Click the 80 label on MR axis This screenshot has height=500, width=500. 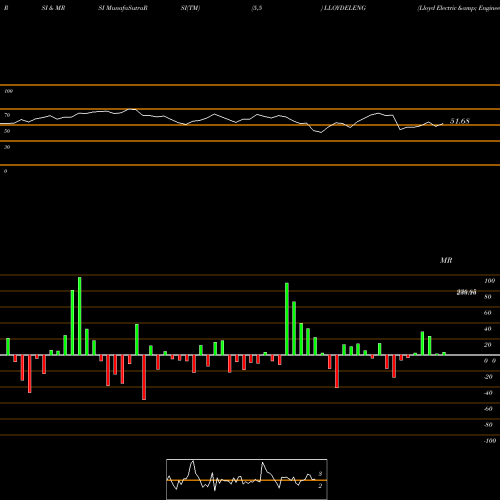[x=488, y=297]
